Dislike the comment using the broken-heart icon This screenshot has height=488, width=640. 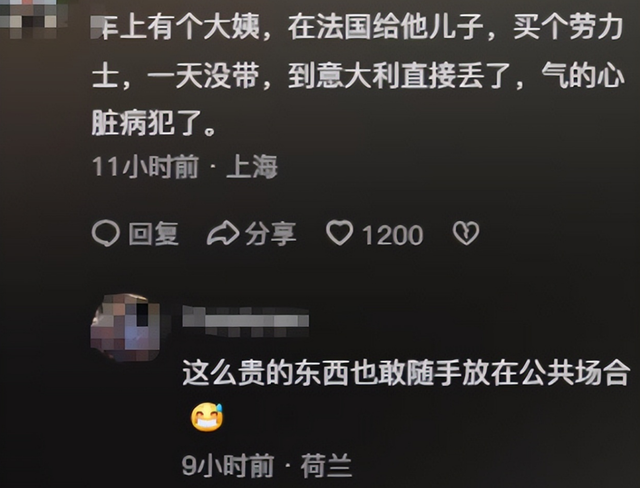point(466,233)
